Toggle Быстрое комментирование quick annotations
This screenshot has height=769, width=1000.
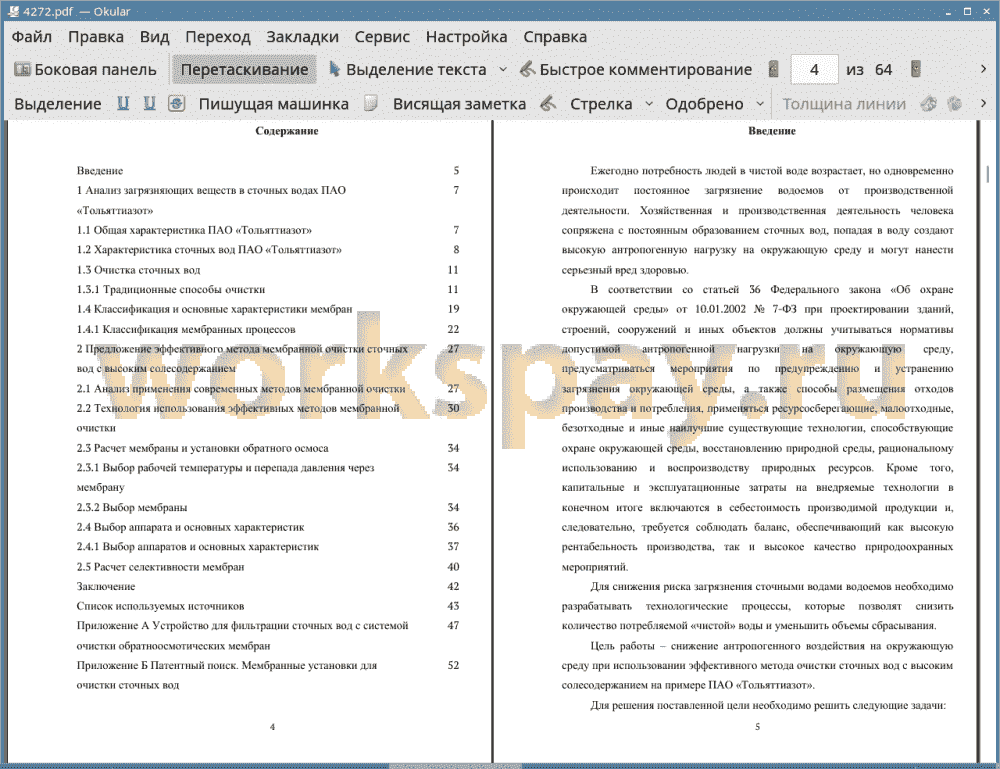click(x=636, y=70)
